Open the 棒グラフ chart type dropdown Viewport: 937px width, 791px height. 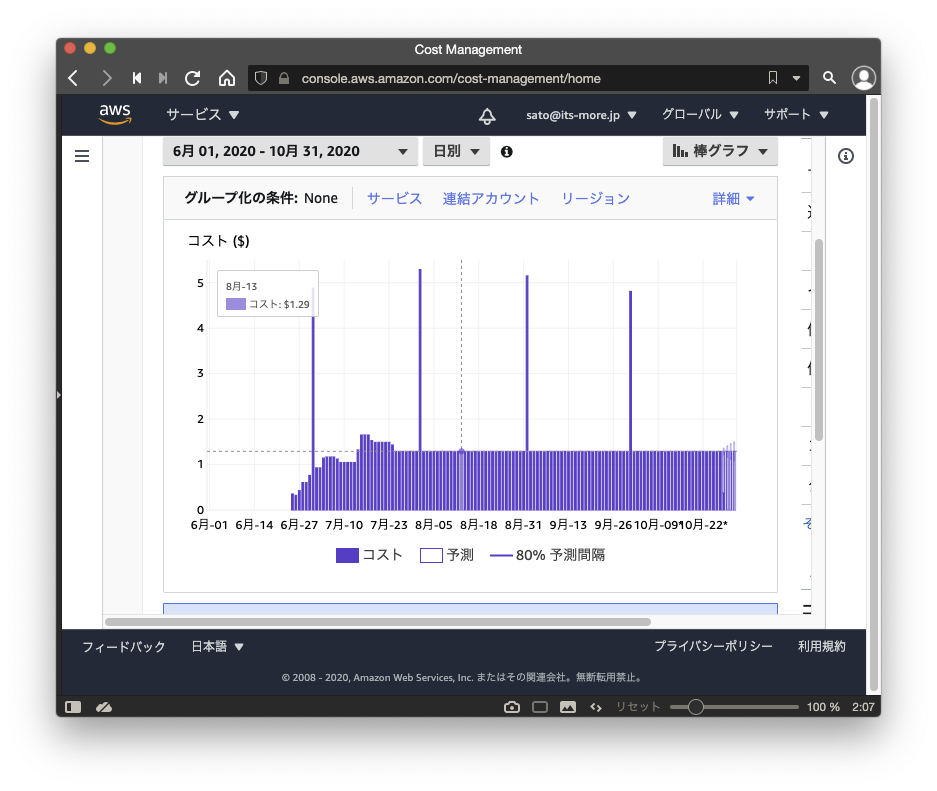720,151
